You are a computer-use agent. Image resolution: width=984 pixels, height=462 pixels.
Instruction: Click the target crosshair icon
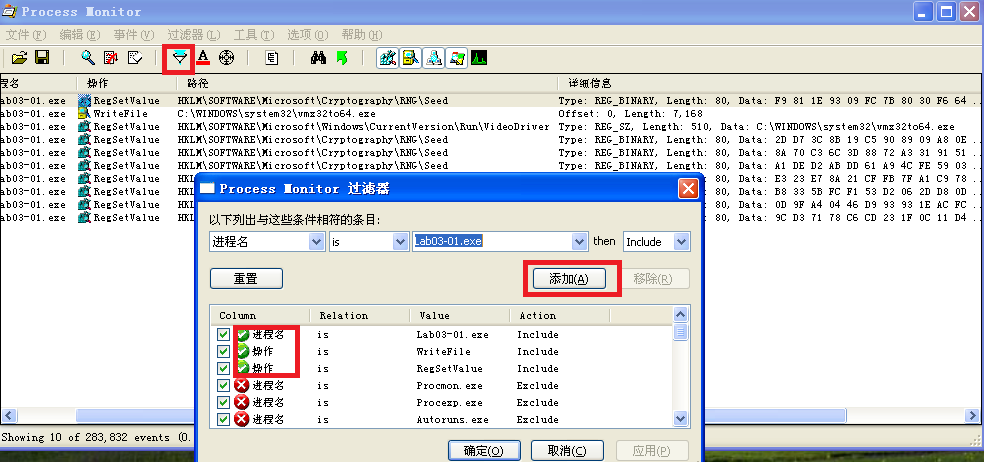pyautogui.click(x=226, y=58)
